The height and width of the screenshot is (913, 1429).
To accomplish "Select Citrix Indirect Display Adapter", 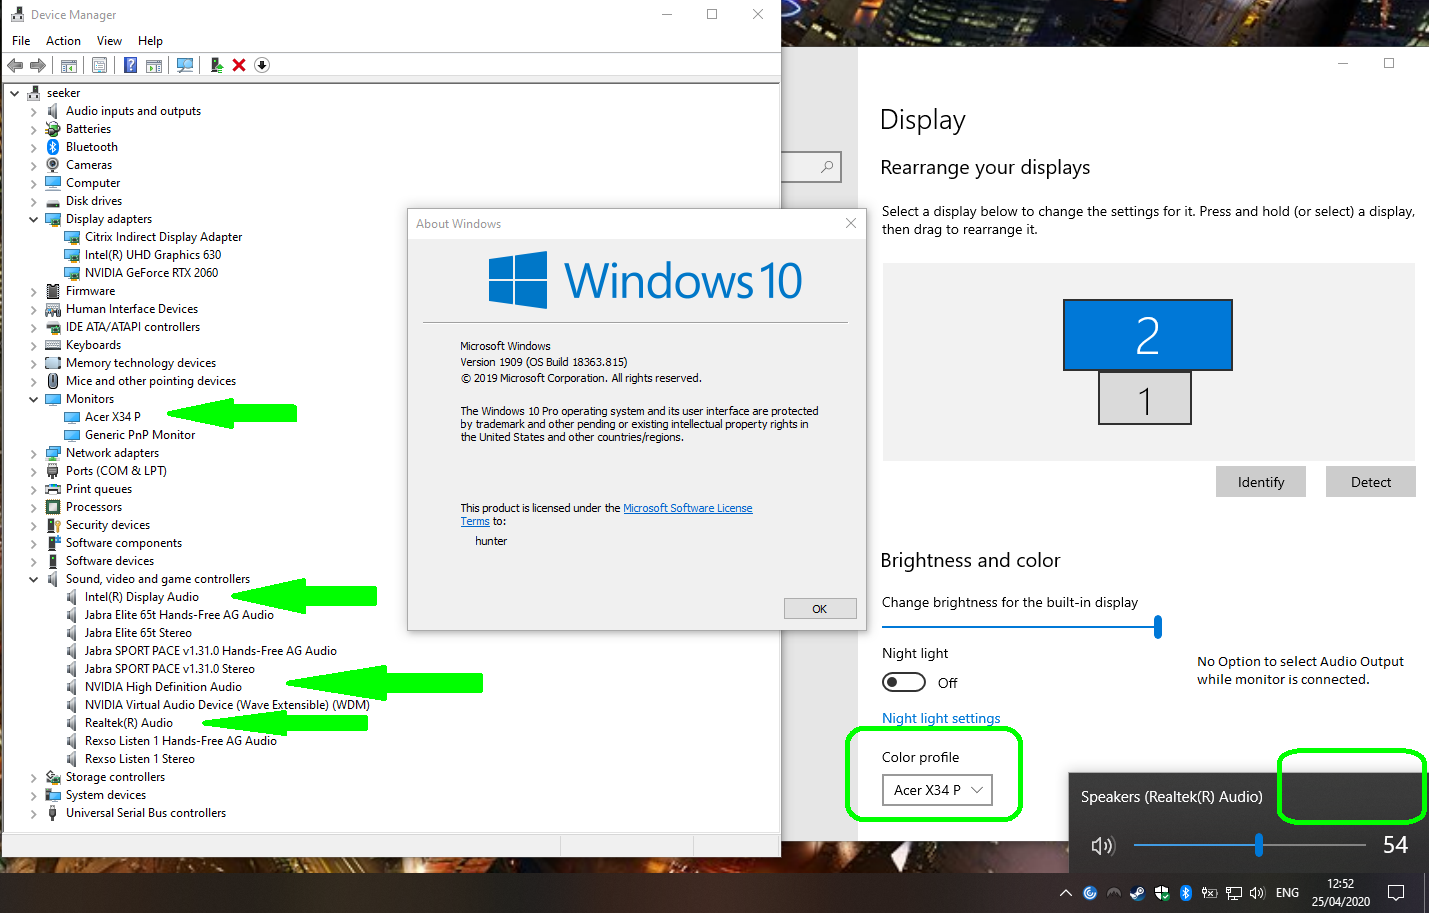I will coord(163,237).
